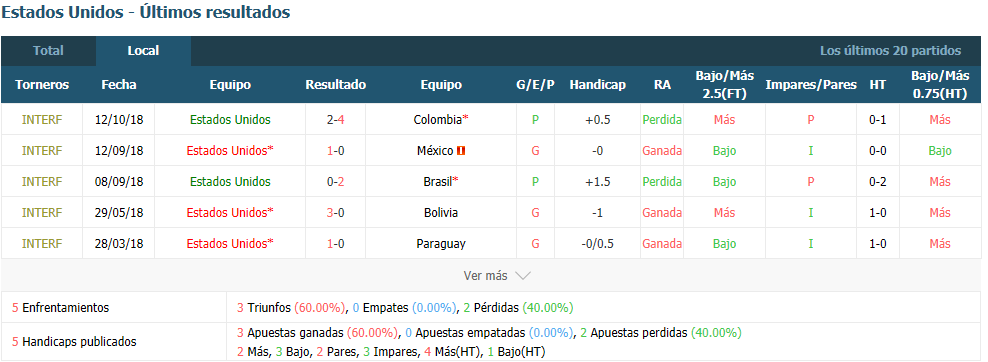The width and height of the screenshot is (988, 362).
Task: Click the red card icon next to México
Action: tap(461, 151)
